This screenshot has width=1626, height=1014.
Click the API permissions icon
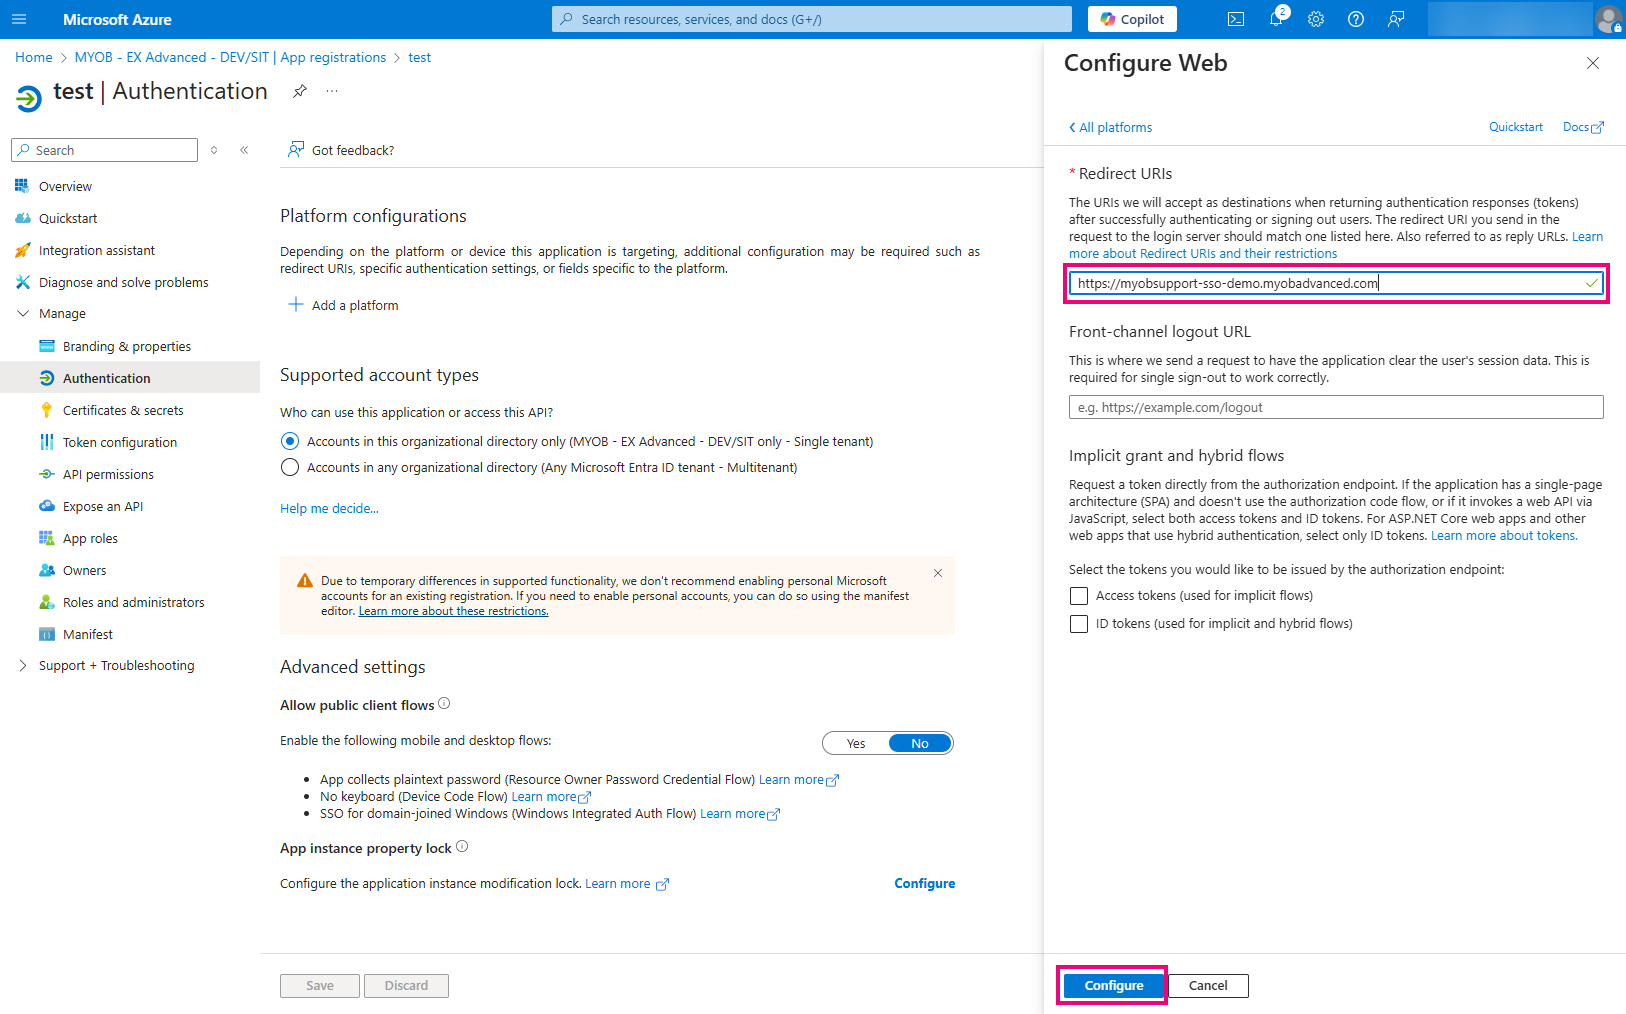tap(46, 474)
